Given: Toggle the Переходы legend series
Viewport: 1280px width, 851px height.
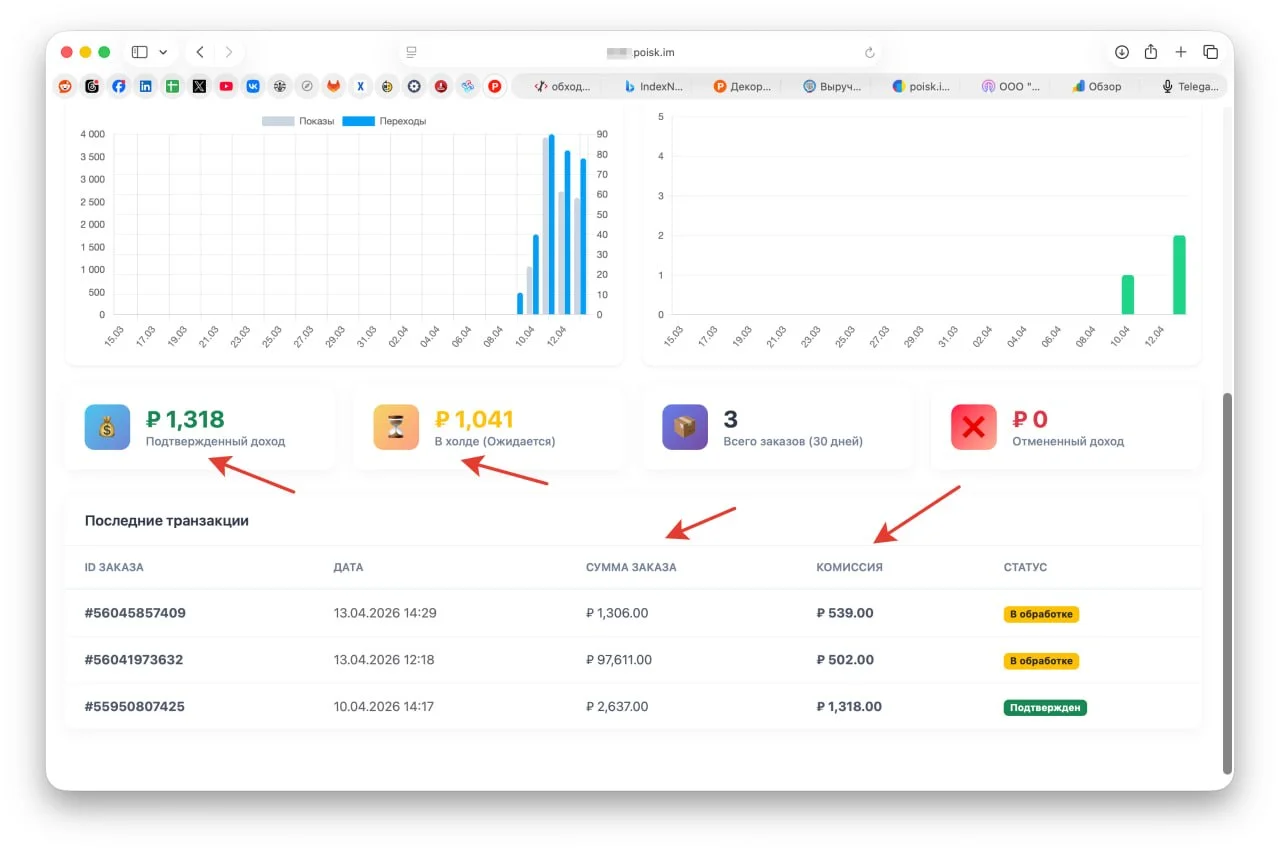Looking at the screenshot, I should coord(384,121).
